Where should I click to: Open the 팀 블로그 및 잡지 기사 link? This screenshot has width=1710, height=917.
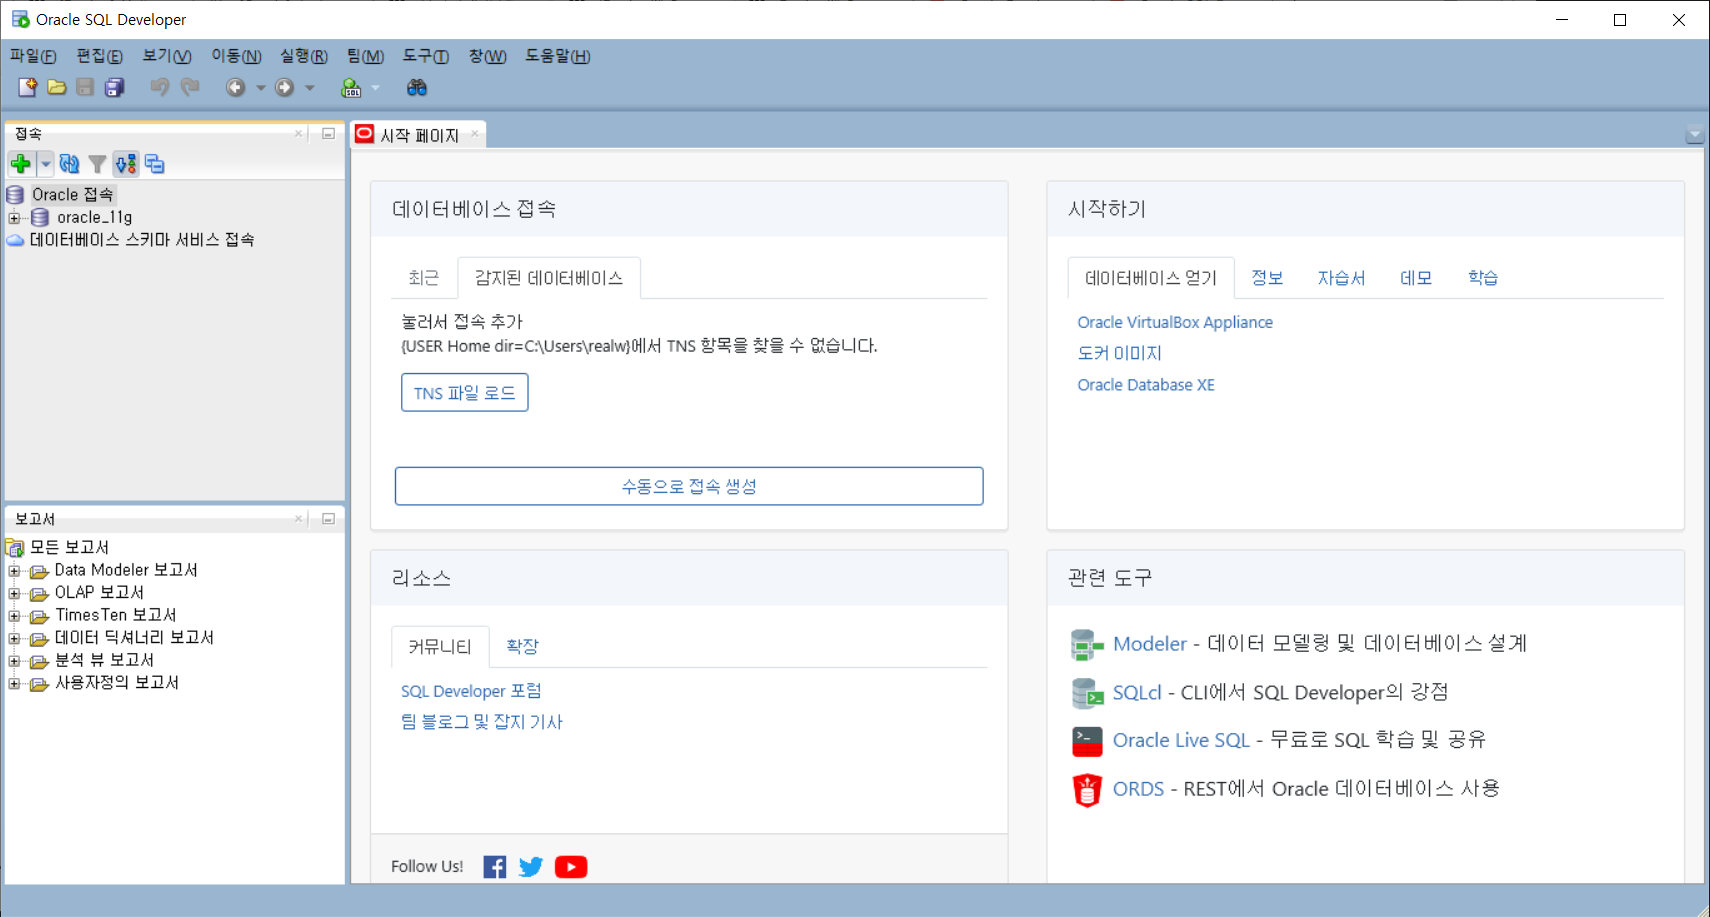point(482,722)
